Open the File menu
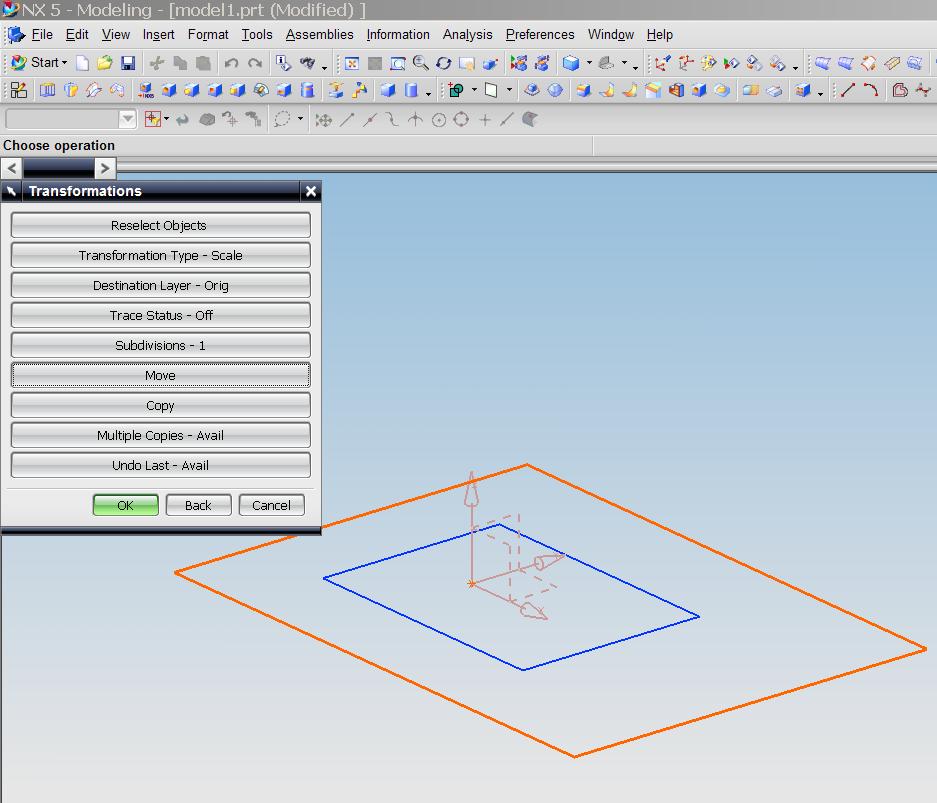Screen dimensions: 937x803 (x=42, y=35)
